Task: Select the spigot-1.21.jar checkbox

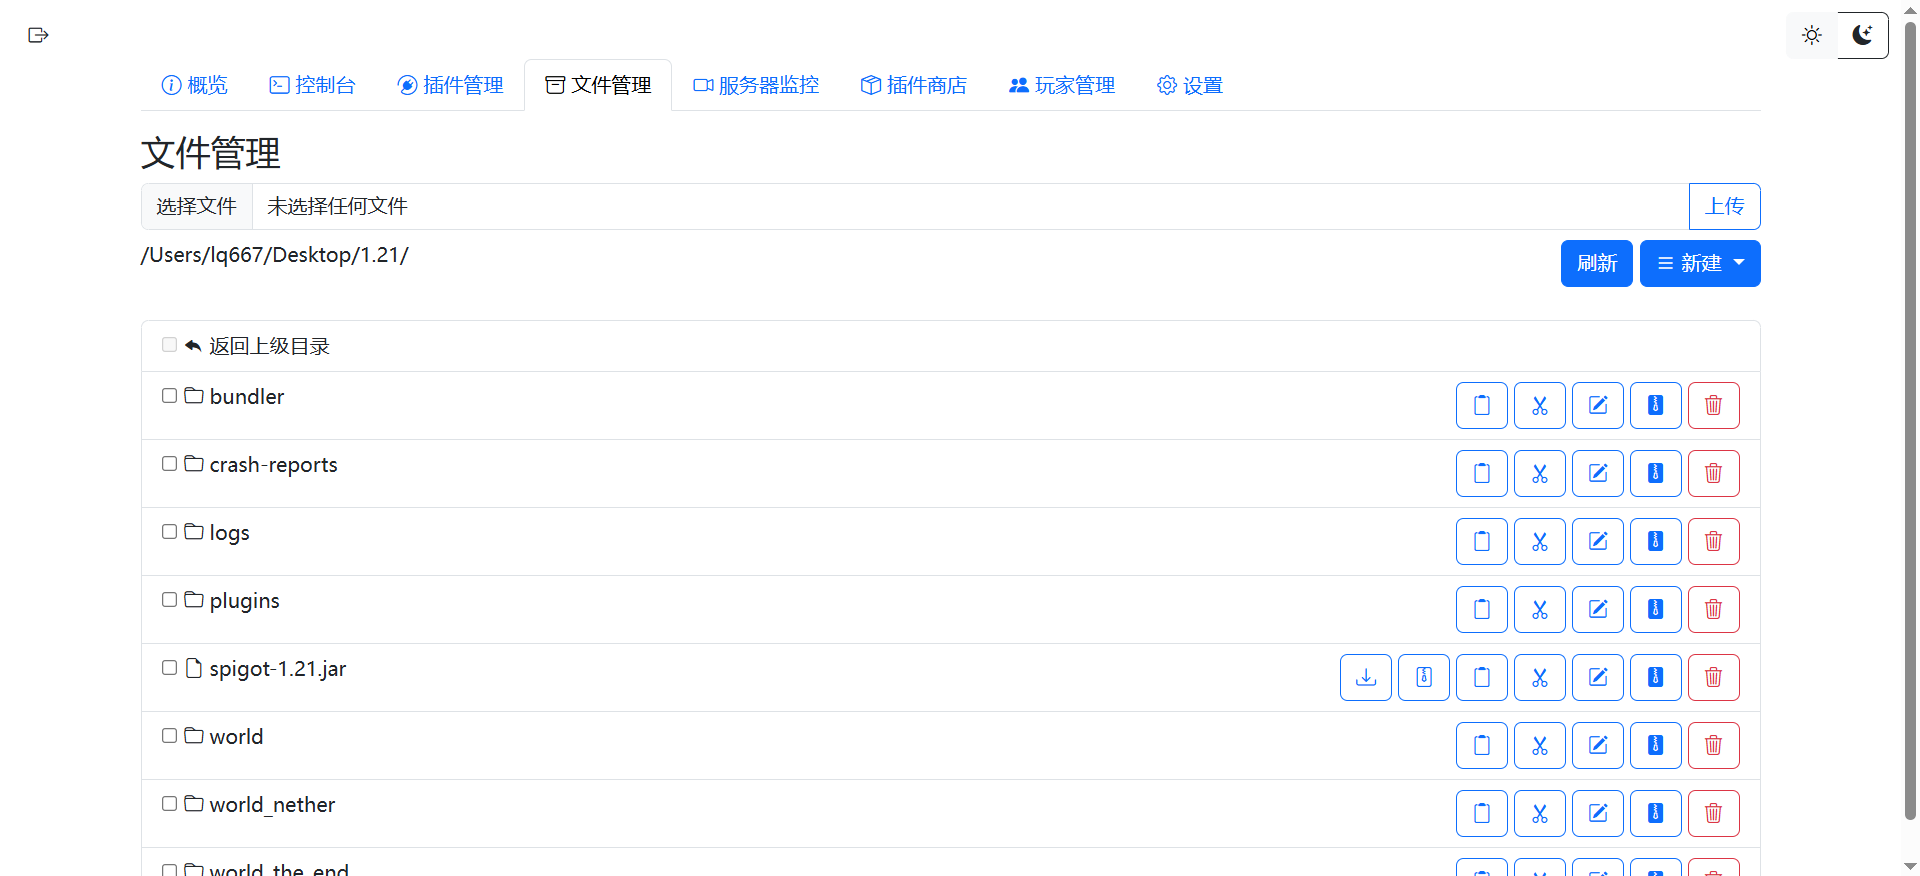Action: pos(169,668)
